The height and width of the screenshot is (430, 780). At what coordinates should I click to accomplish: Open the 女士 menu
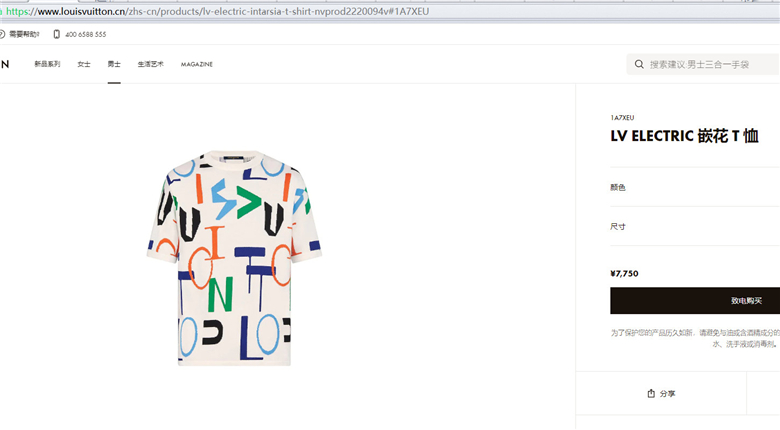coord(84,64)
